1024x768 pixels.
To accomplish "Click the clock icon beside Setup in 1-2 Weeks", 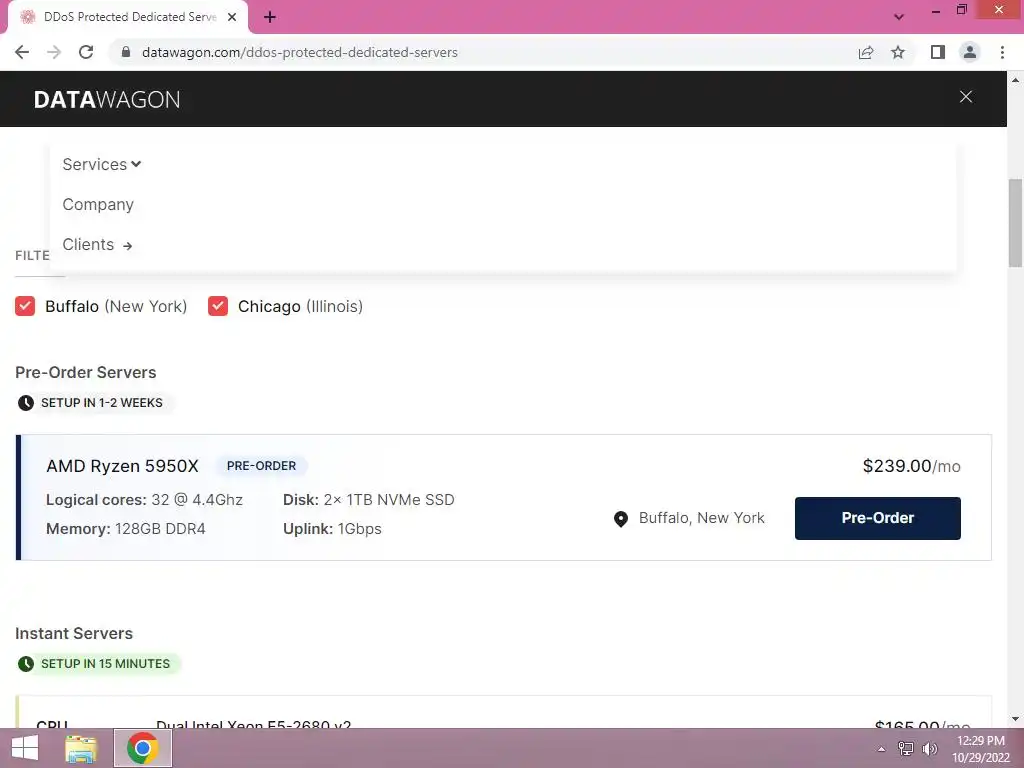I will point(25,403).
